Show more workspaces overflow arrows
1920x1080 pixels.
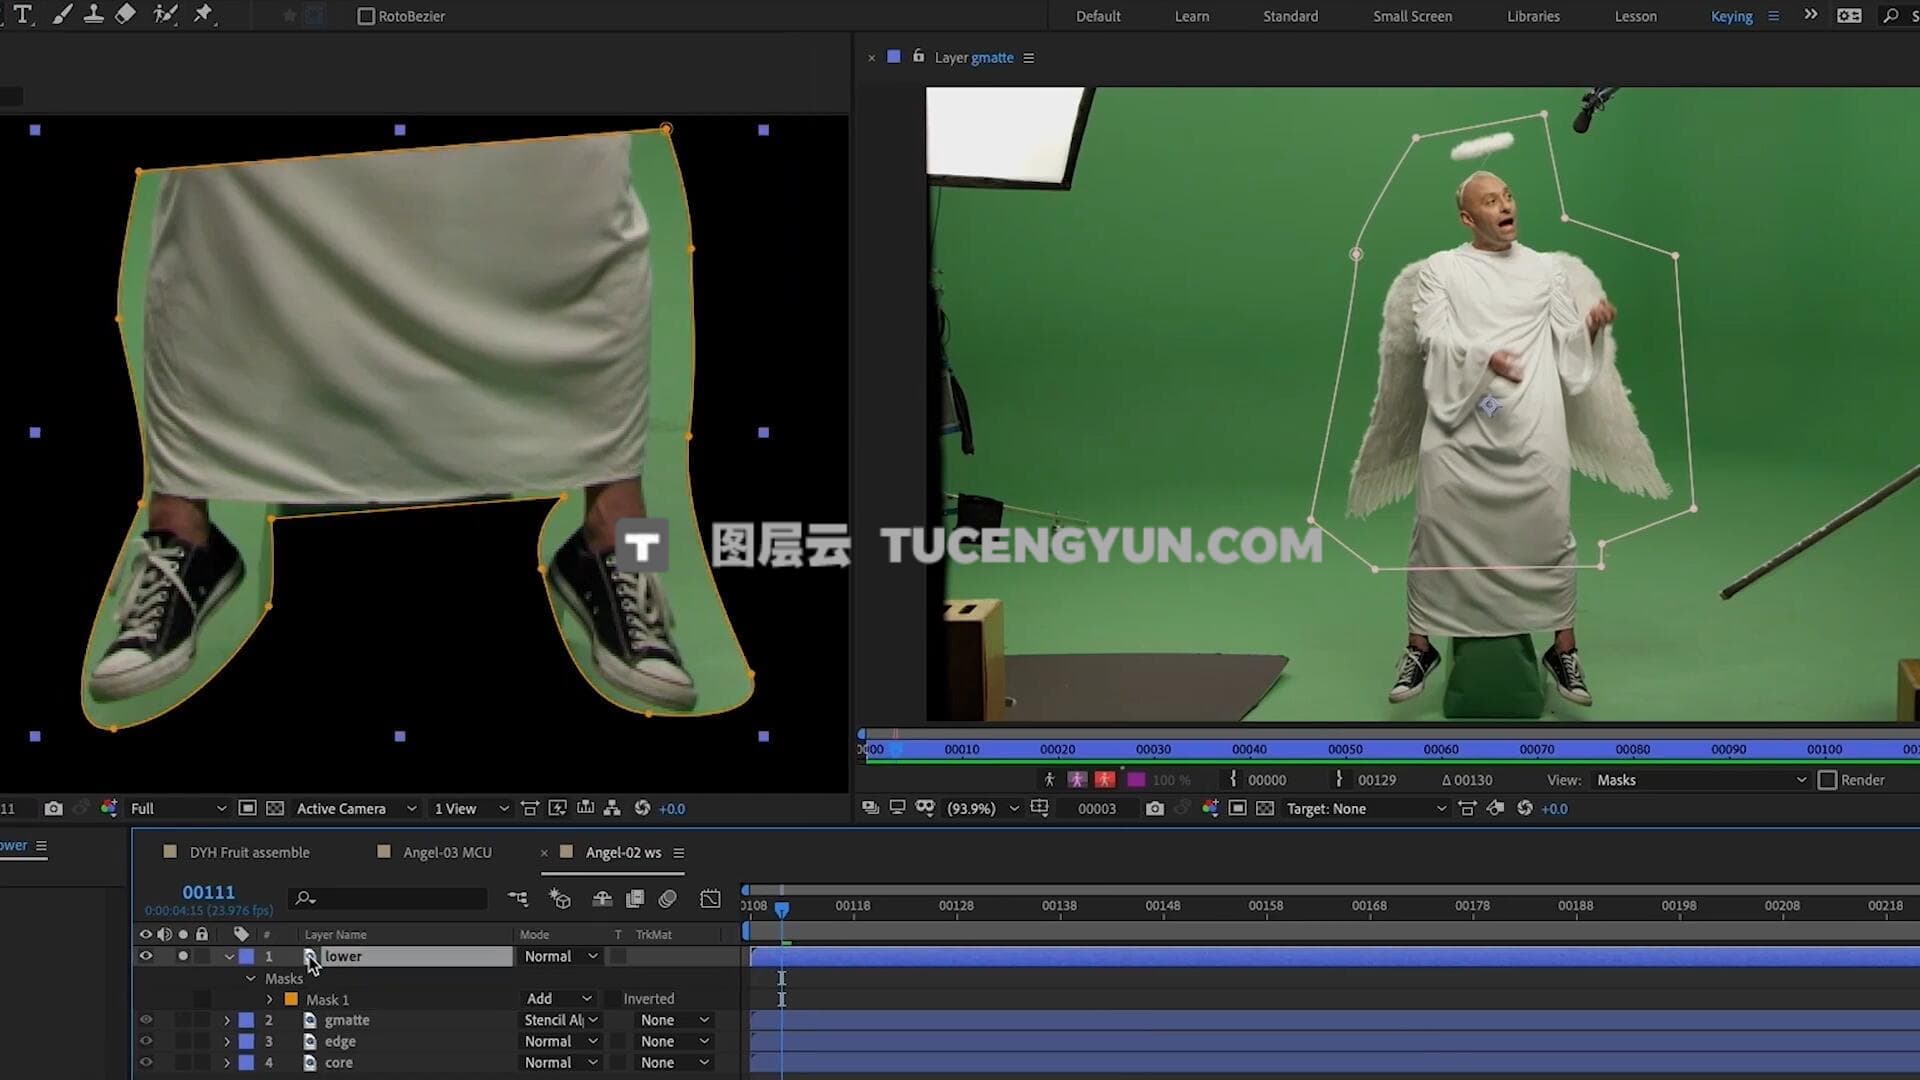[1811, 15]
